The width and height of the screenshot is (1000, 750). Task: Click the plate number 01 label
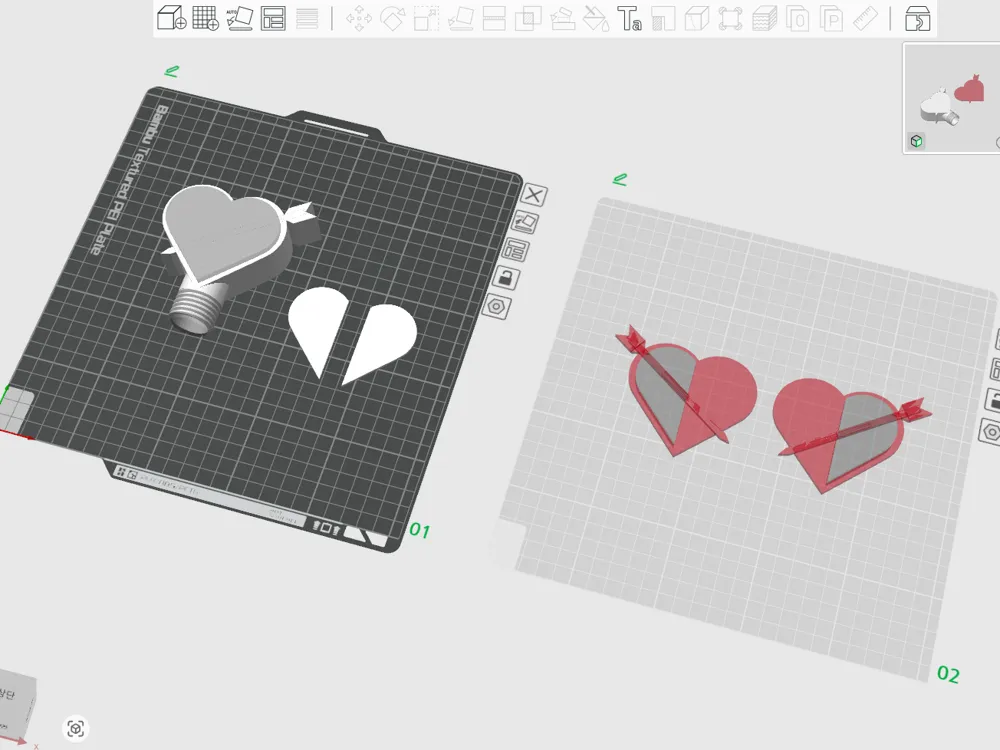click(419, 530)
